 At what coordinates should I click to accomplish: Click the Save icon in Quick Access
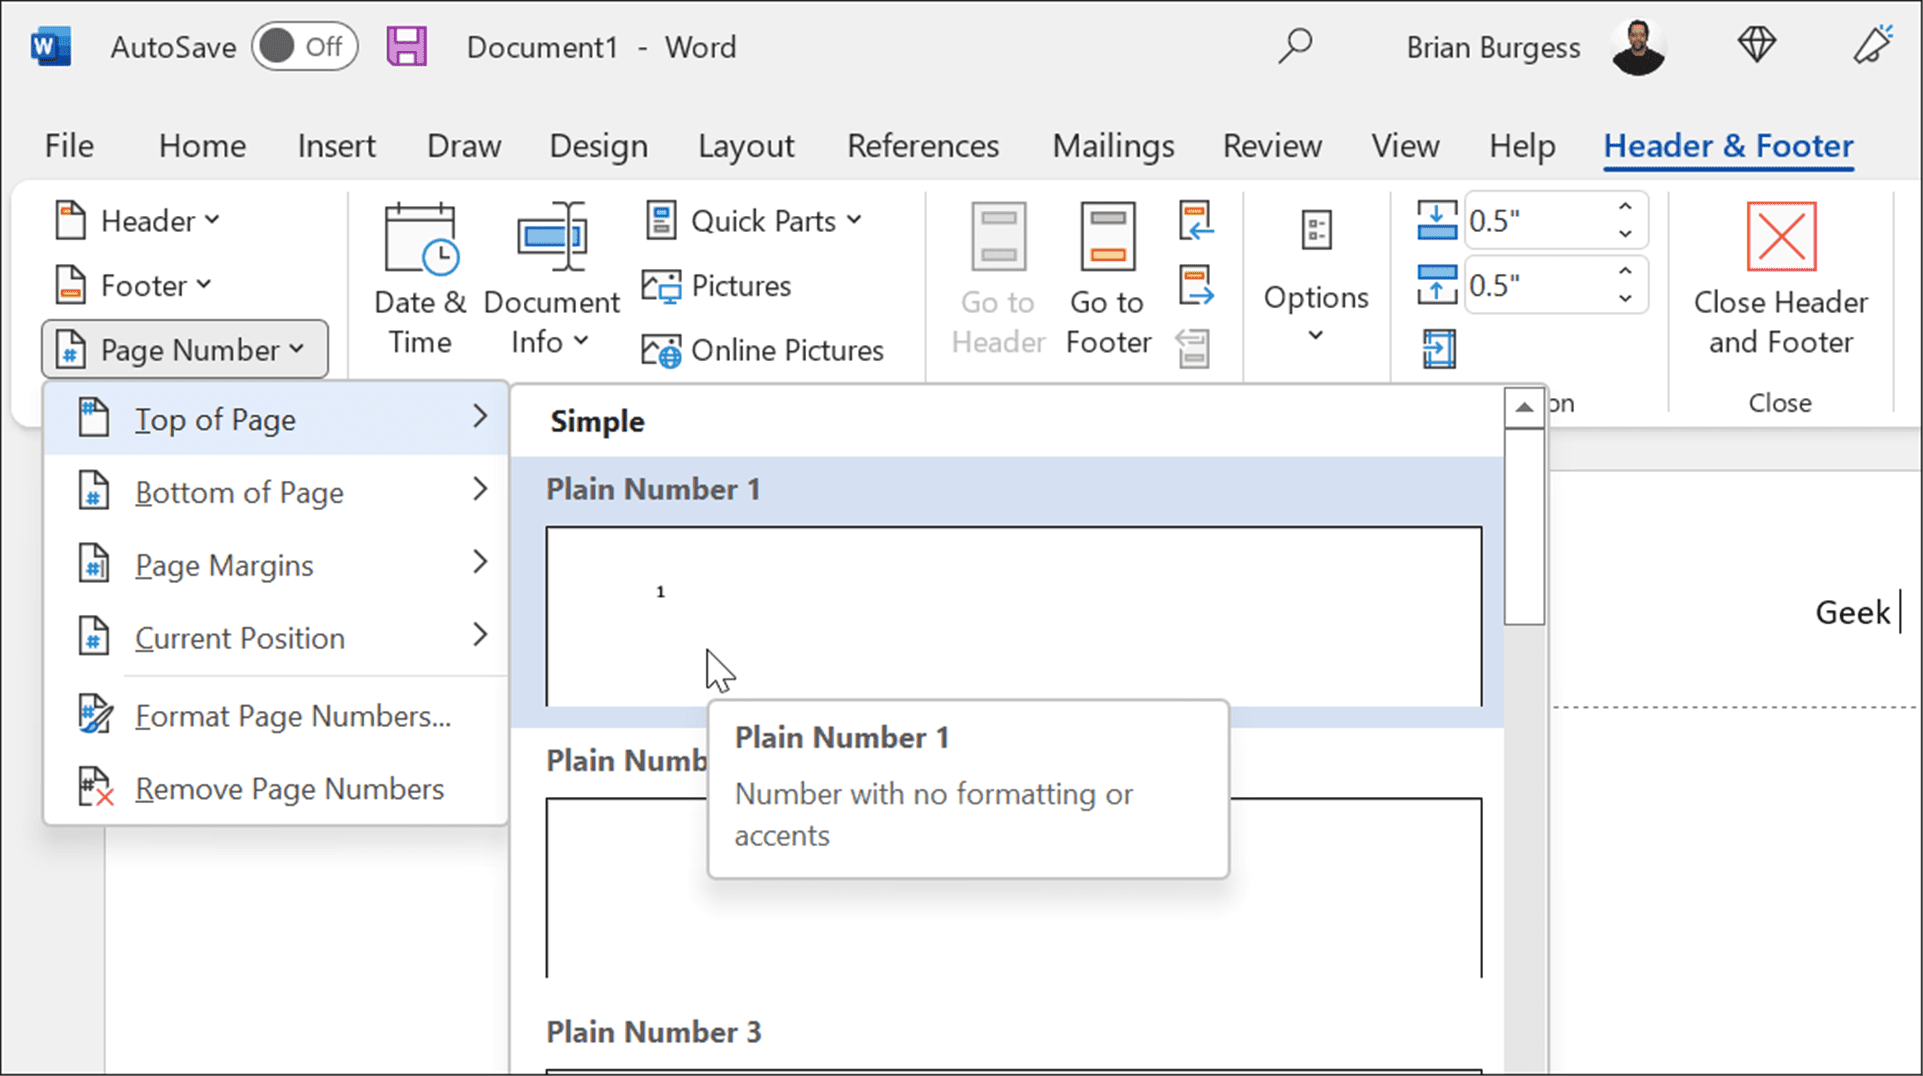point(407,45)
